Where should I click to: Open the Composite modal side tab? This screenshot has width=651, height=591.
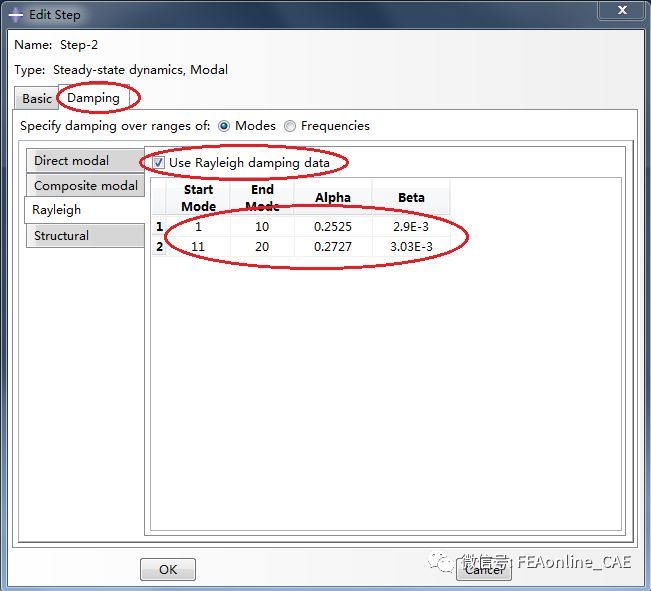click(84, 186)
